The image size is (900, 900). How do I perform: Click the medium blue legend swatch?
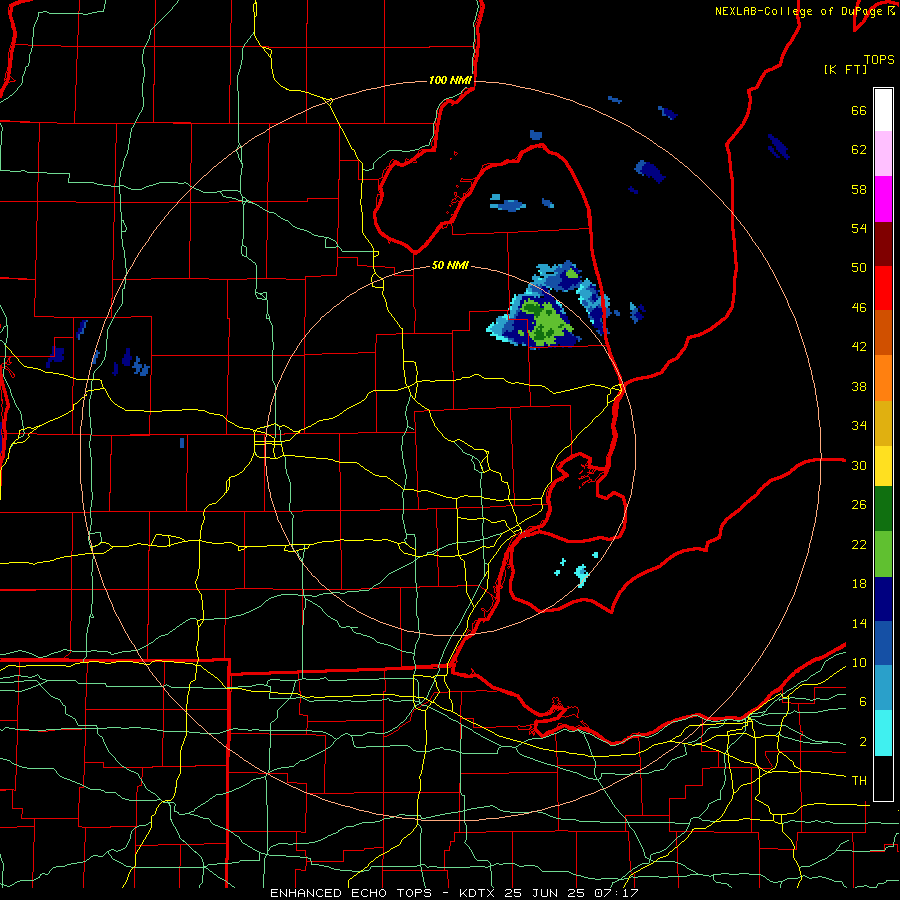point(883,643)
